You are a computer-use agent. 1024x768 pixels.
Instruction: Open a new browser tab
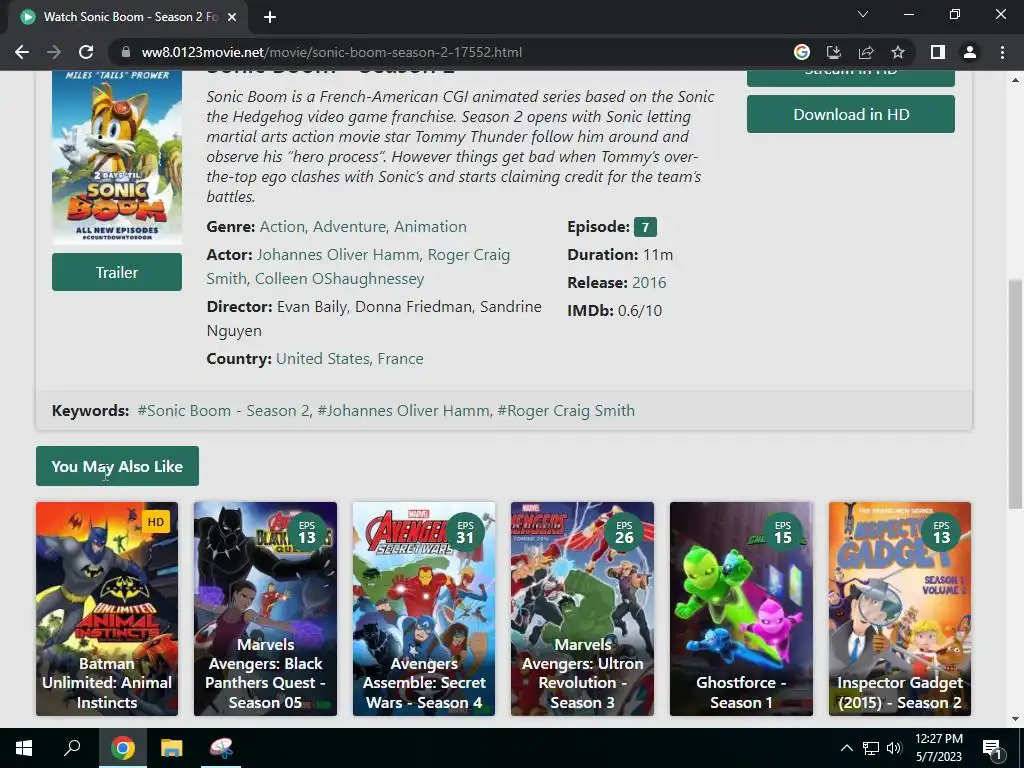click(x=270, y=17)
